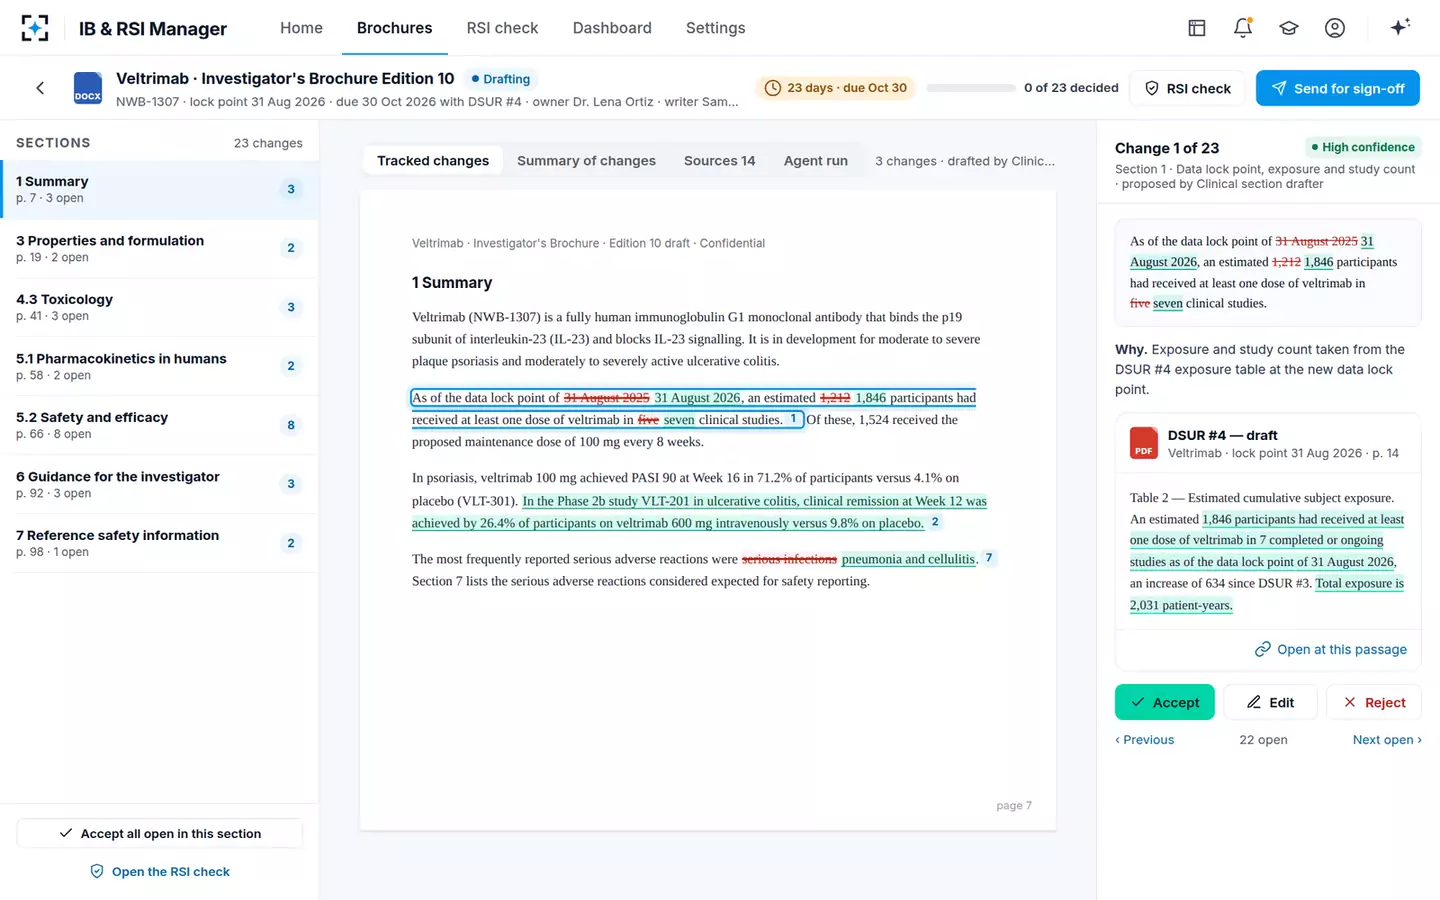Select section 6 Guidance for the investigator
Screen dimensions: 1440x900
point(159,484)
